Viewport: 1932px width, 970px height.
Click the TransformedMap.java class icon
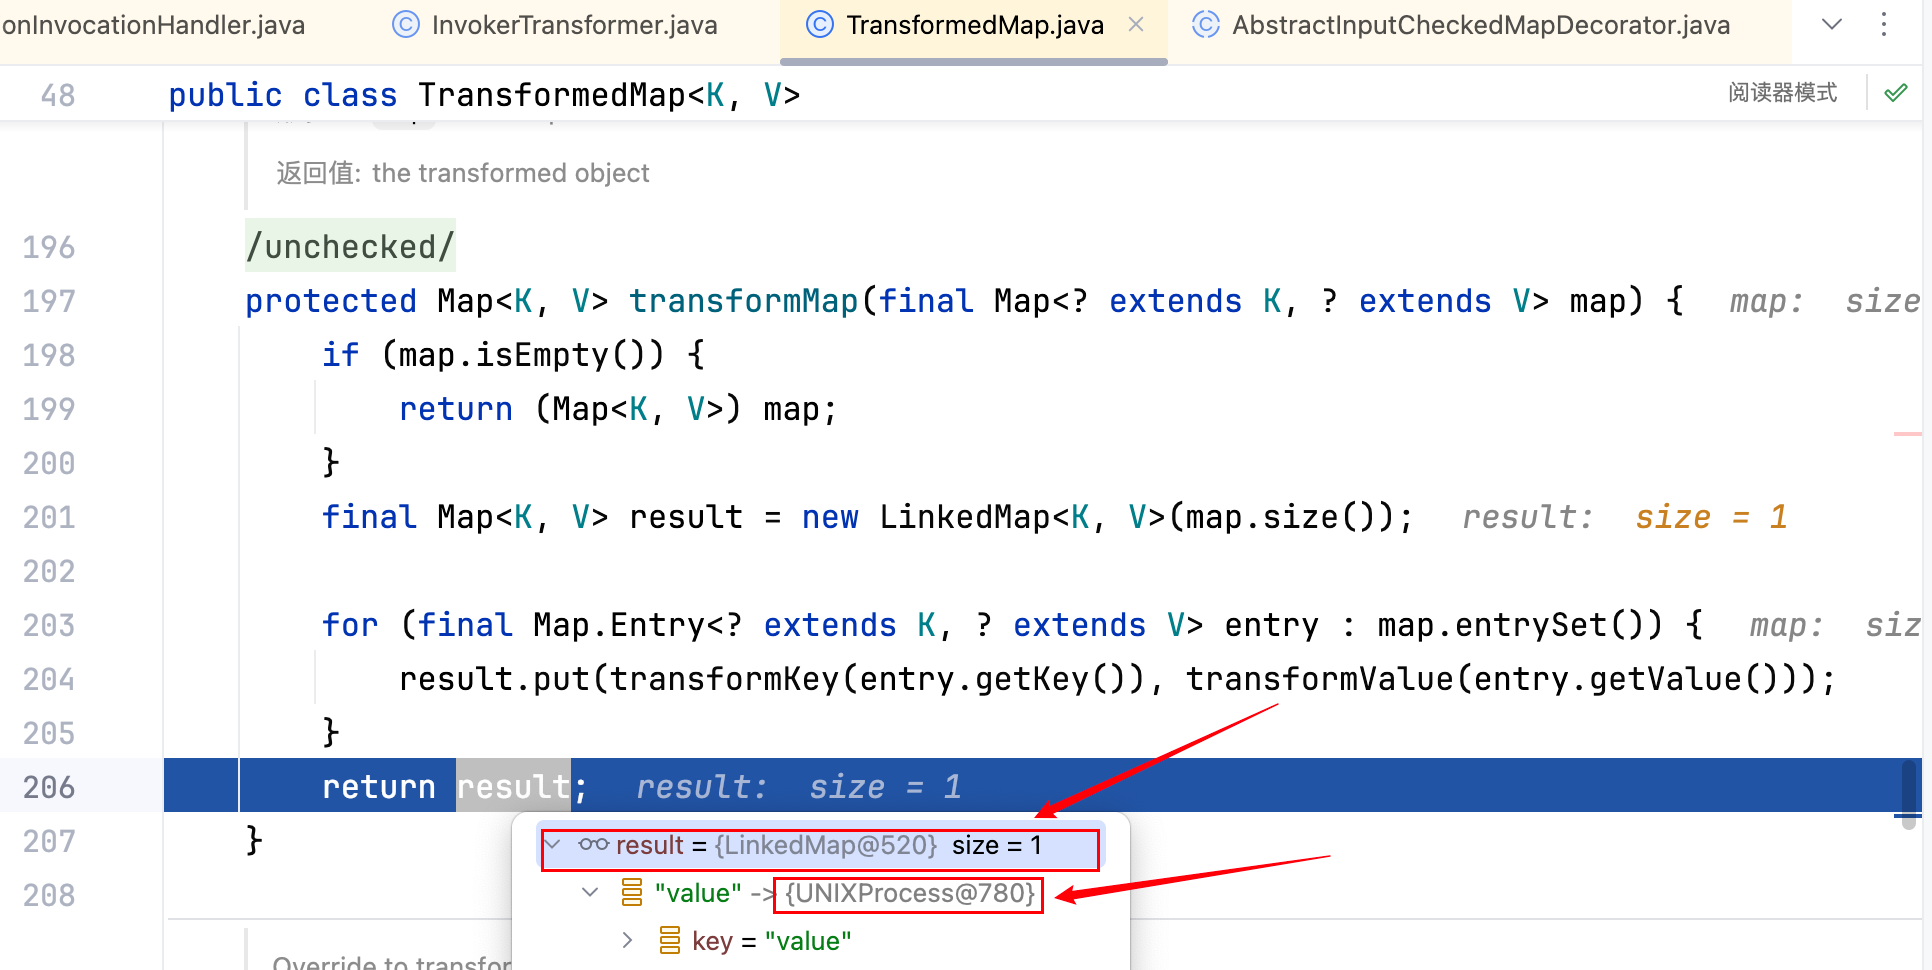[x=819, y=25]
